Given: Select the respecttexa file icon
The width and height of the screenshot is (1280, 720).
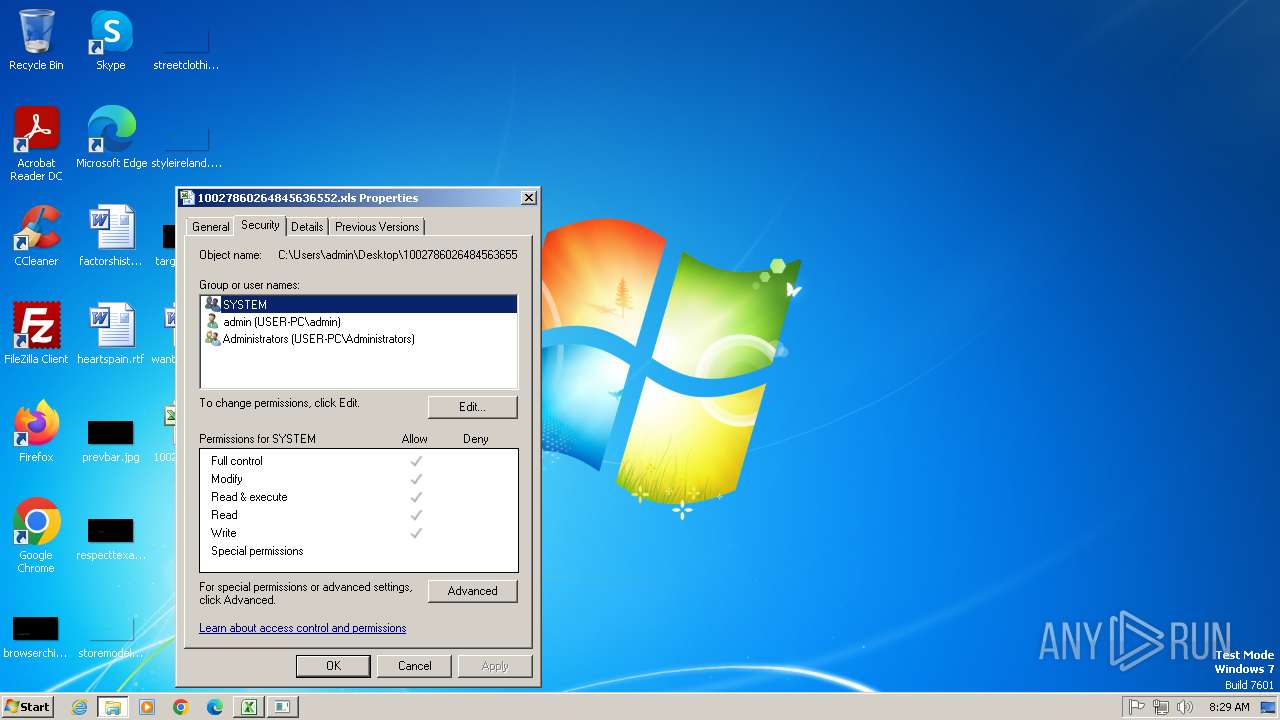Looking at the screenshot, I should click(x=111, y=538).
